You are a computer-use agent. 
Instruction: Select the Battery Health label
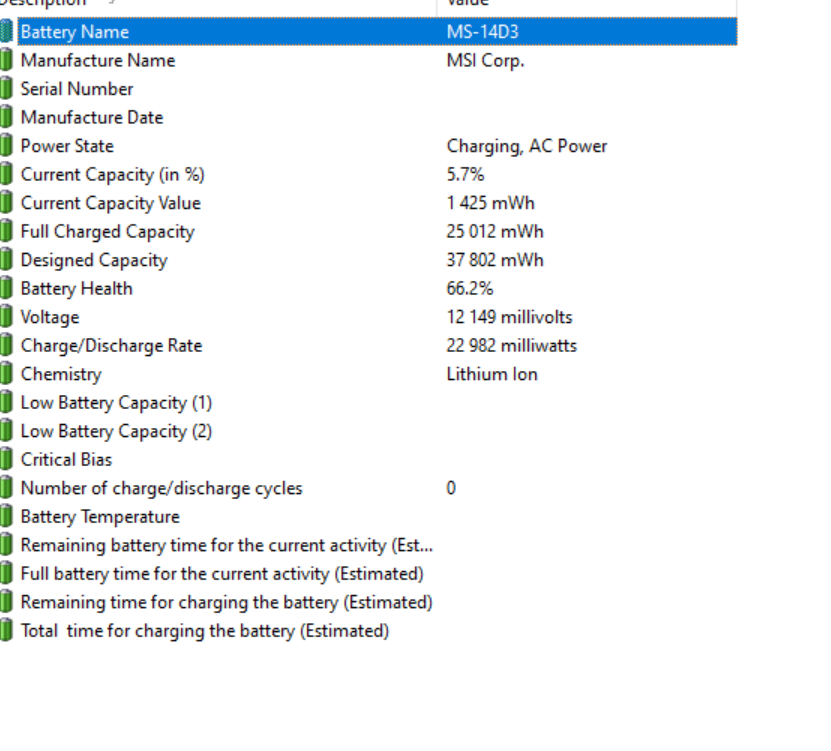[77, 289]
